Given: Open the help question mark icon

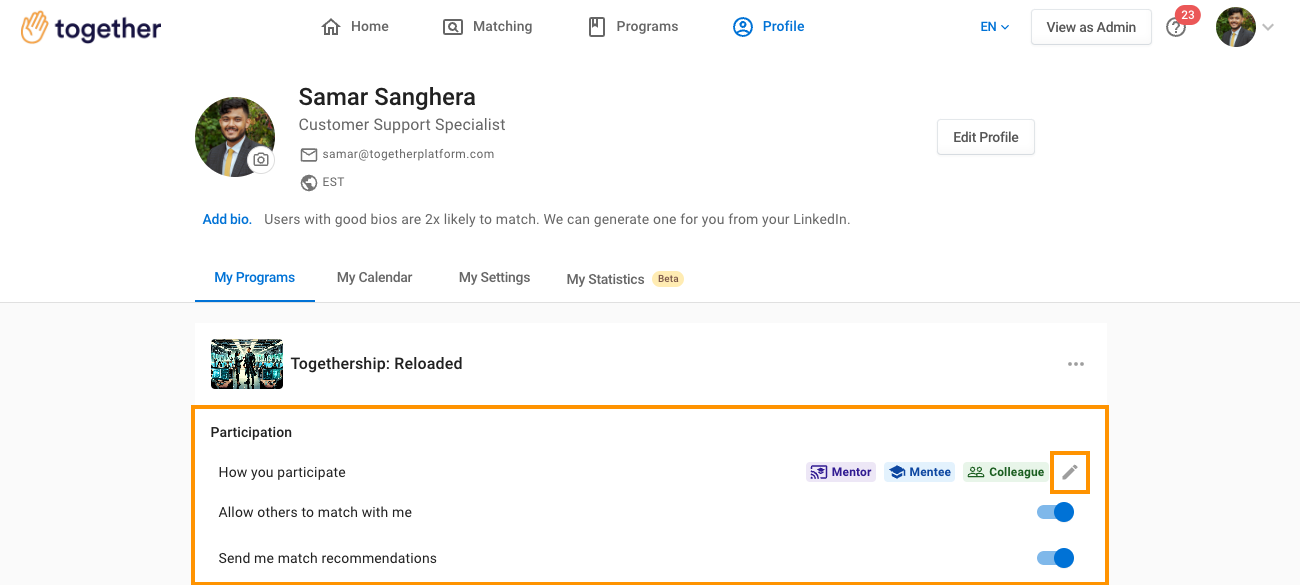Looking at the screenshot, I should [1176, 28].
